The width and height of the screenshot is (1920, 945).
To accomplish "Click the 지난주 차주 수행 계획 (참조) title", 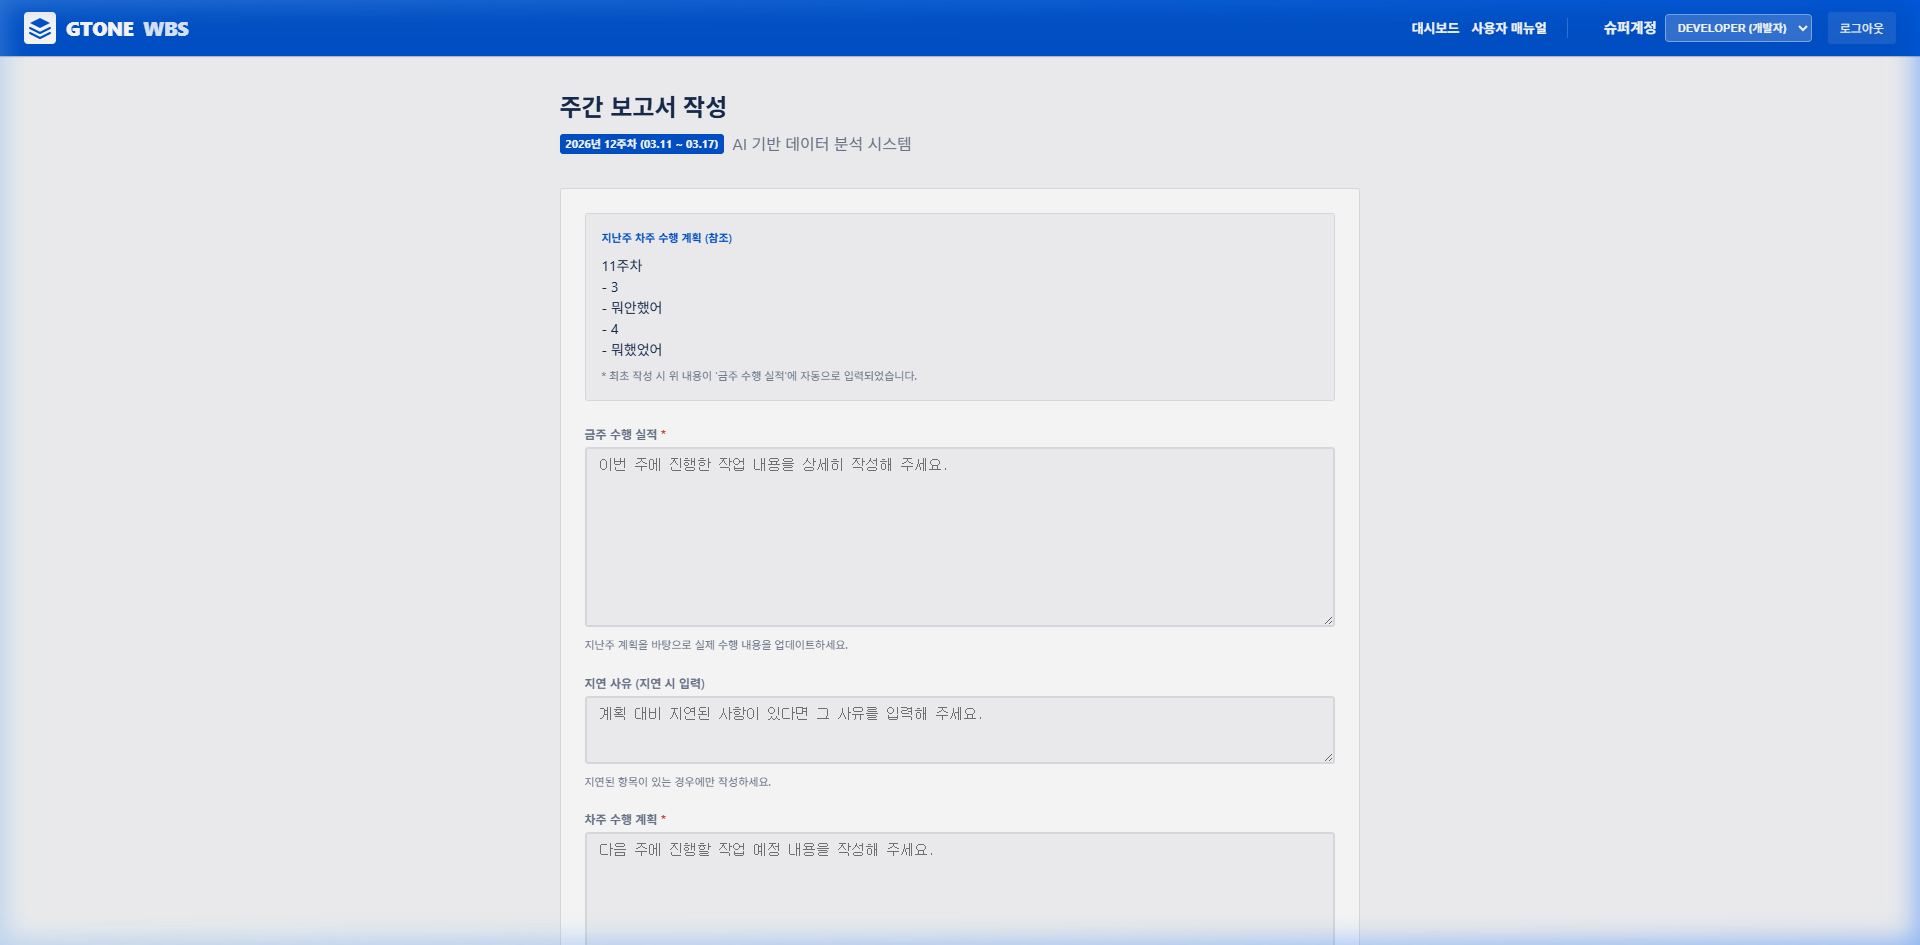I will (666, 238).
